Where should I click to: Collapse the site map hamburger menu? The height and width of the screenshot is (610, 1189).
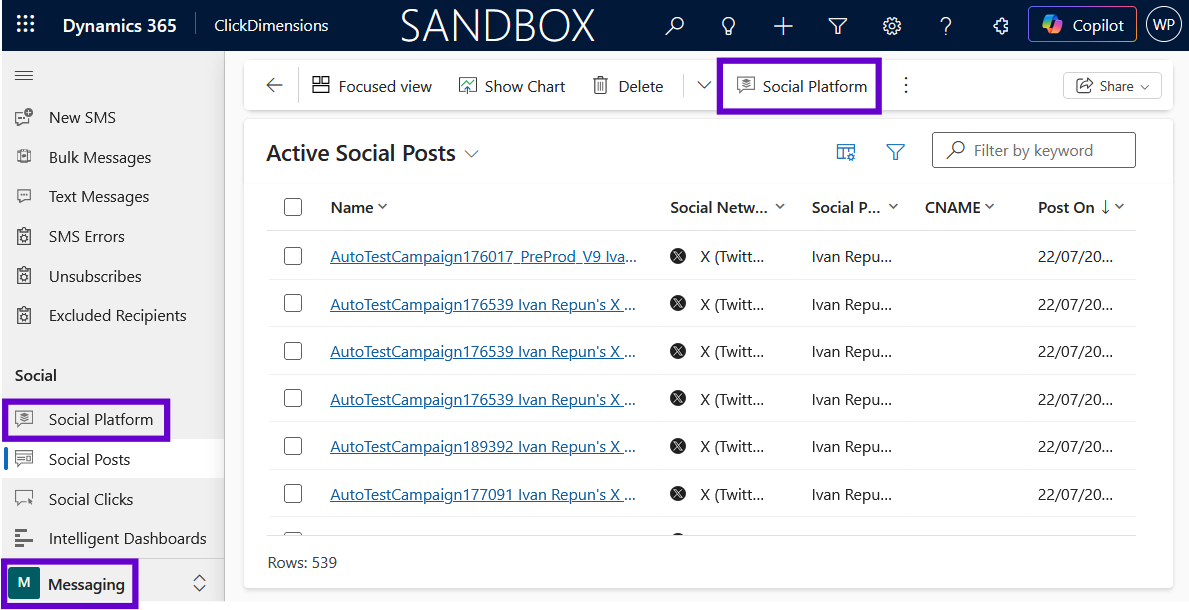point(24,76)
